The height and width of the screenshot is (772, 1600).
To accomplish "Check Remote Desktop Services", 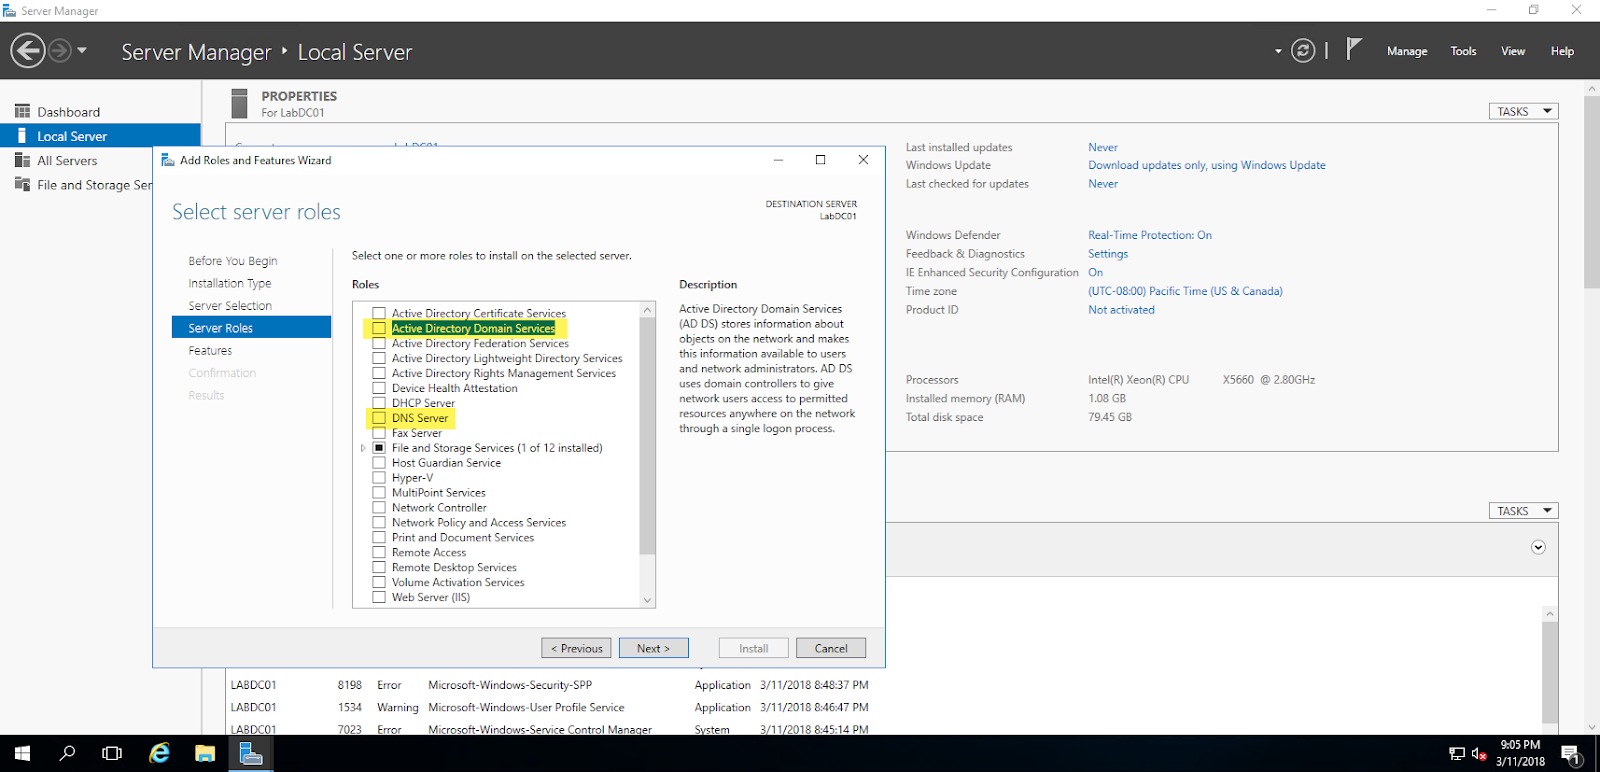I will coord(379,567).
